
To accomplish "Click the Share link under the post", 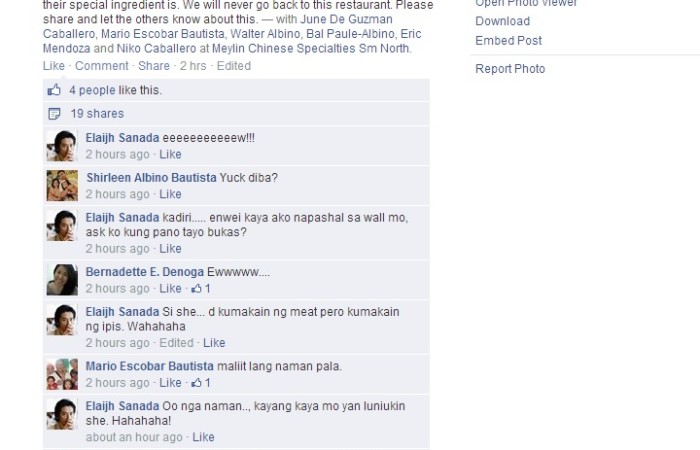I will point(154,66).
